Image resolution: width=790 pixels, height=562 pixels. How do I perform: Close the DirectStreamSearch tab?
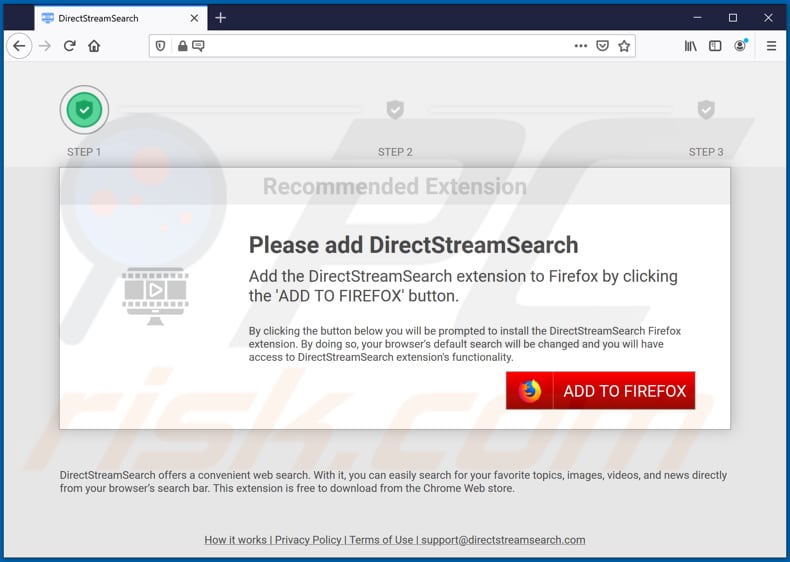(194, 18)
